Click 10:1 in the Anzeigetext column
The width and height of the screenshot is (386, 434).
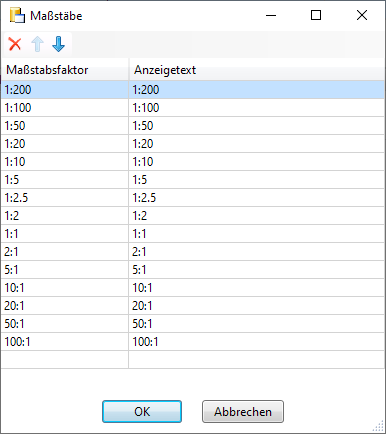pyautogui.click(x=256, y=288)
